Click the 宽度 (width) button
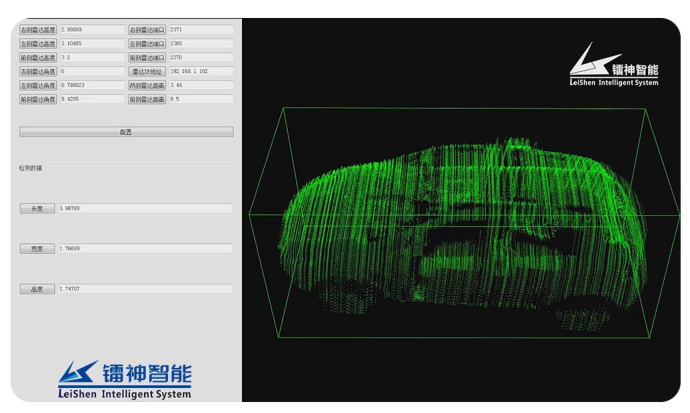 37,249
